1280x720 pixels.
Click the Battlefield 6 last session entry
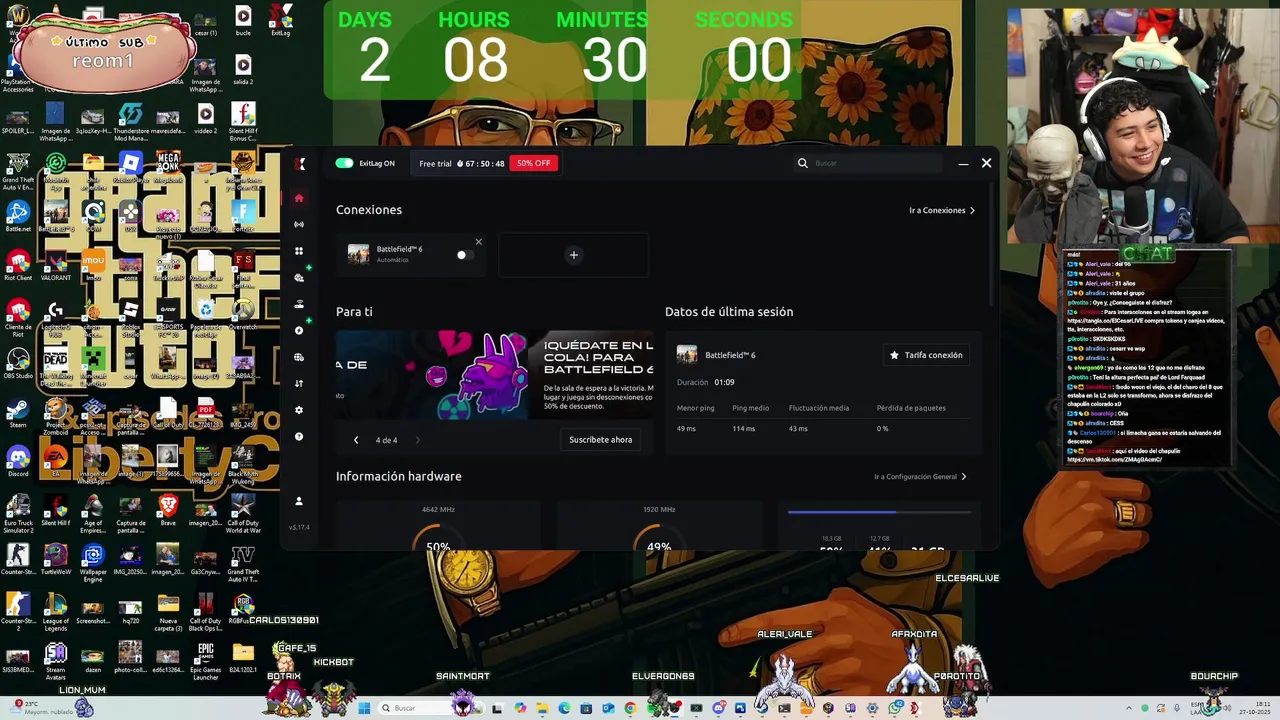(x=717, y=355)
